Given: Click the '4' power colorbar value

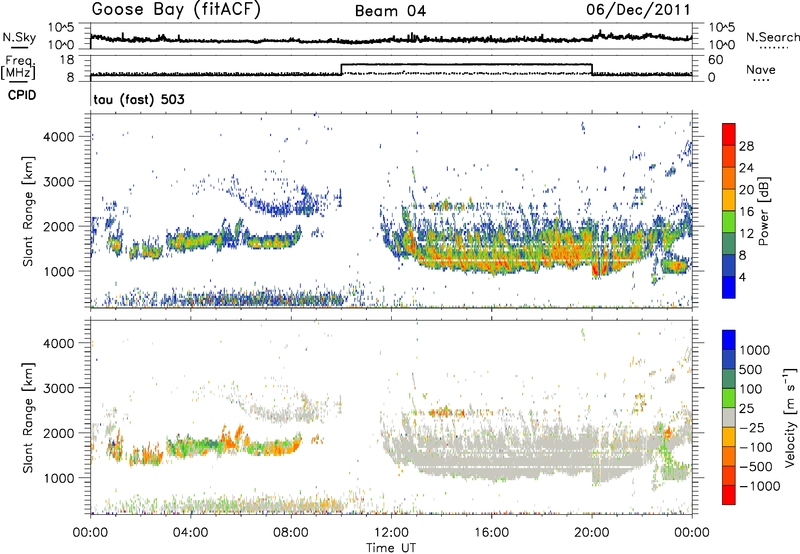Looking at the screenshot, I should (744, 278).
